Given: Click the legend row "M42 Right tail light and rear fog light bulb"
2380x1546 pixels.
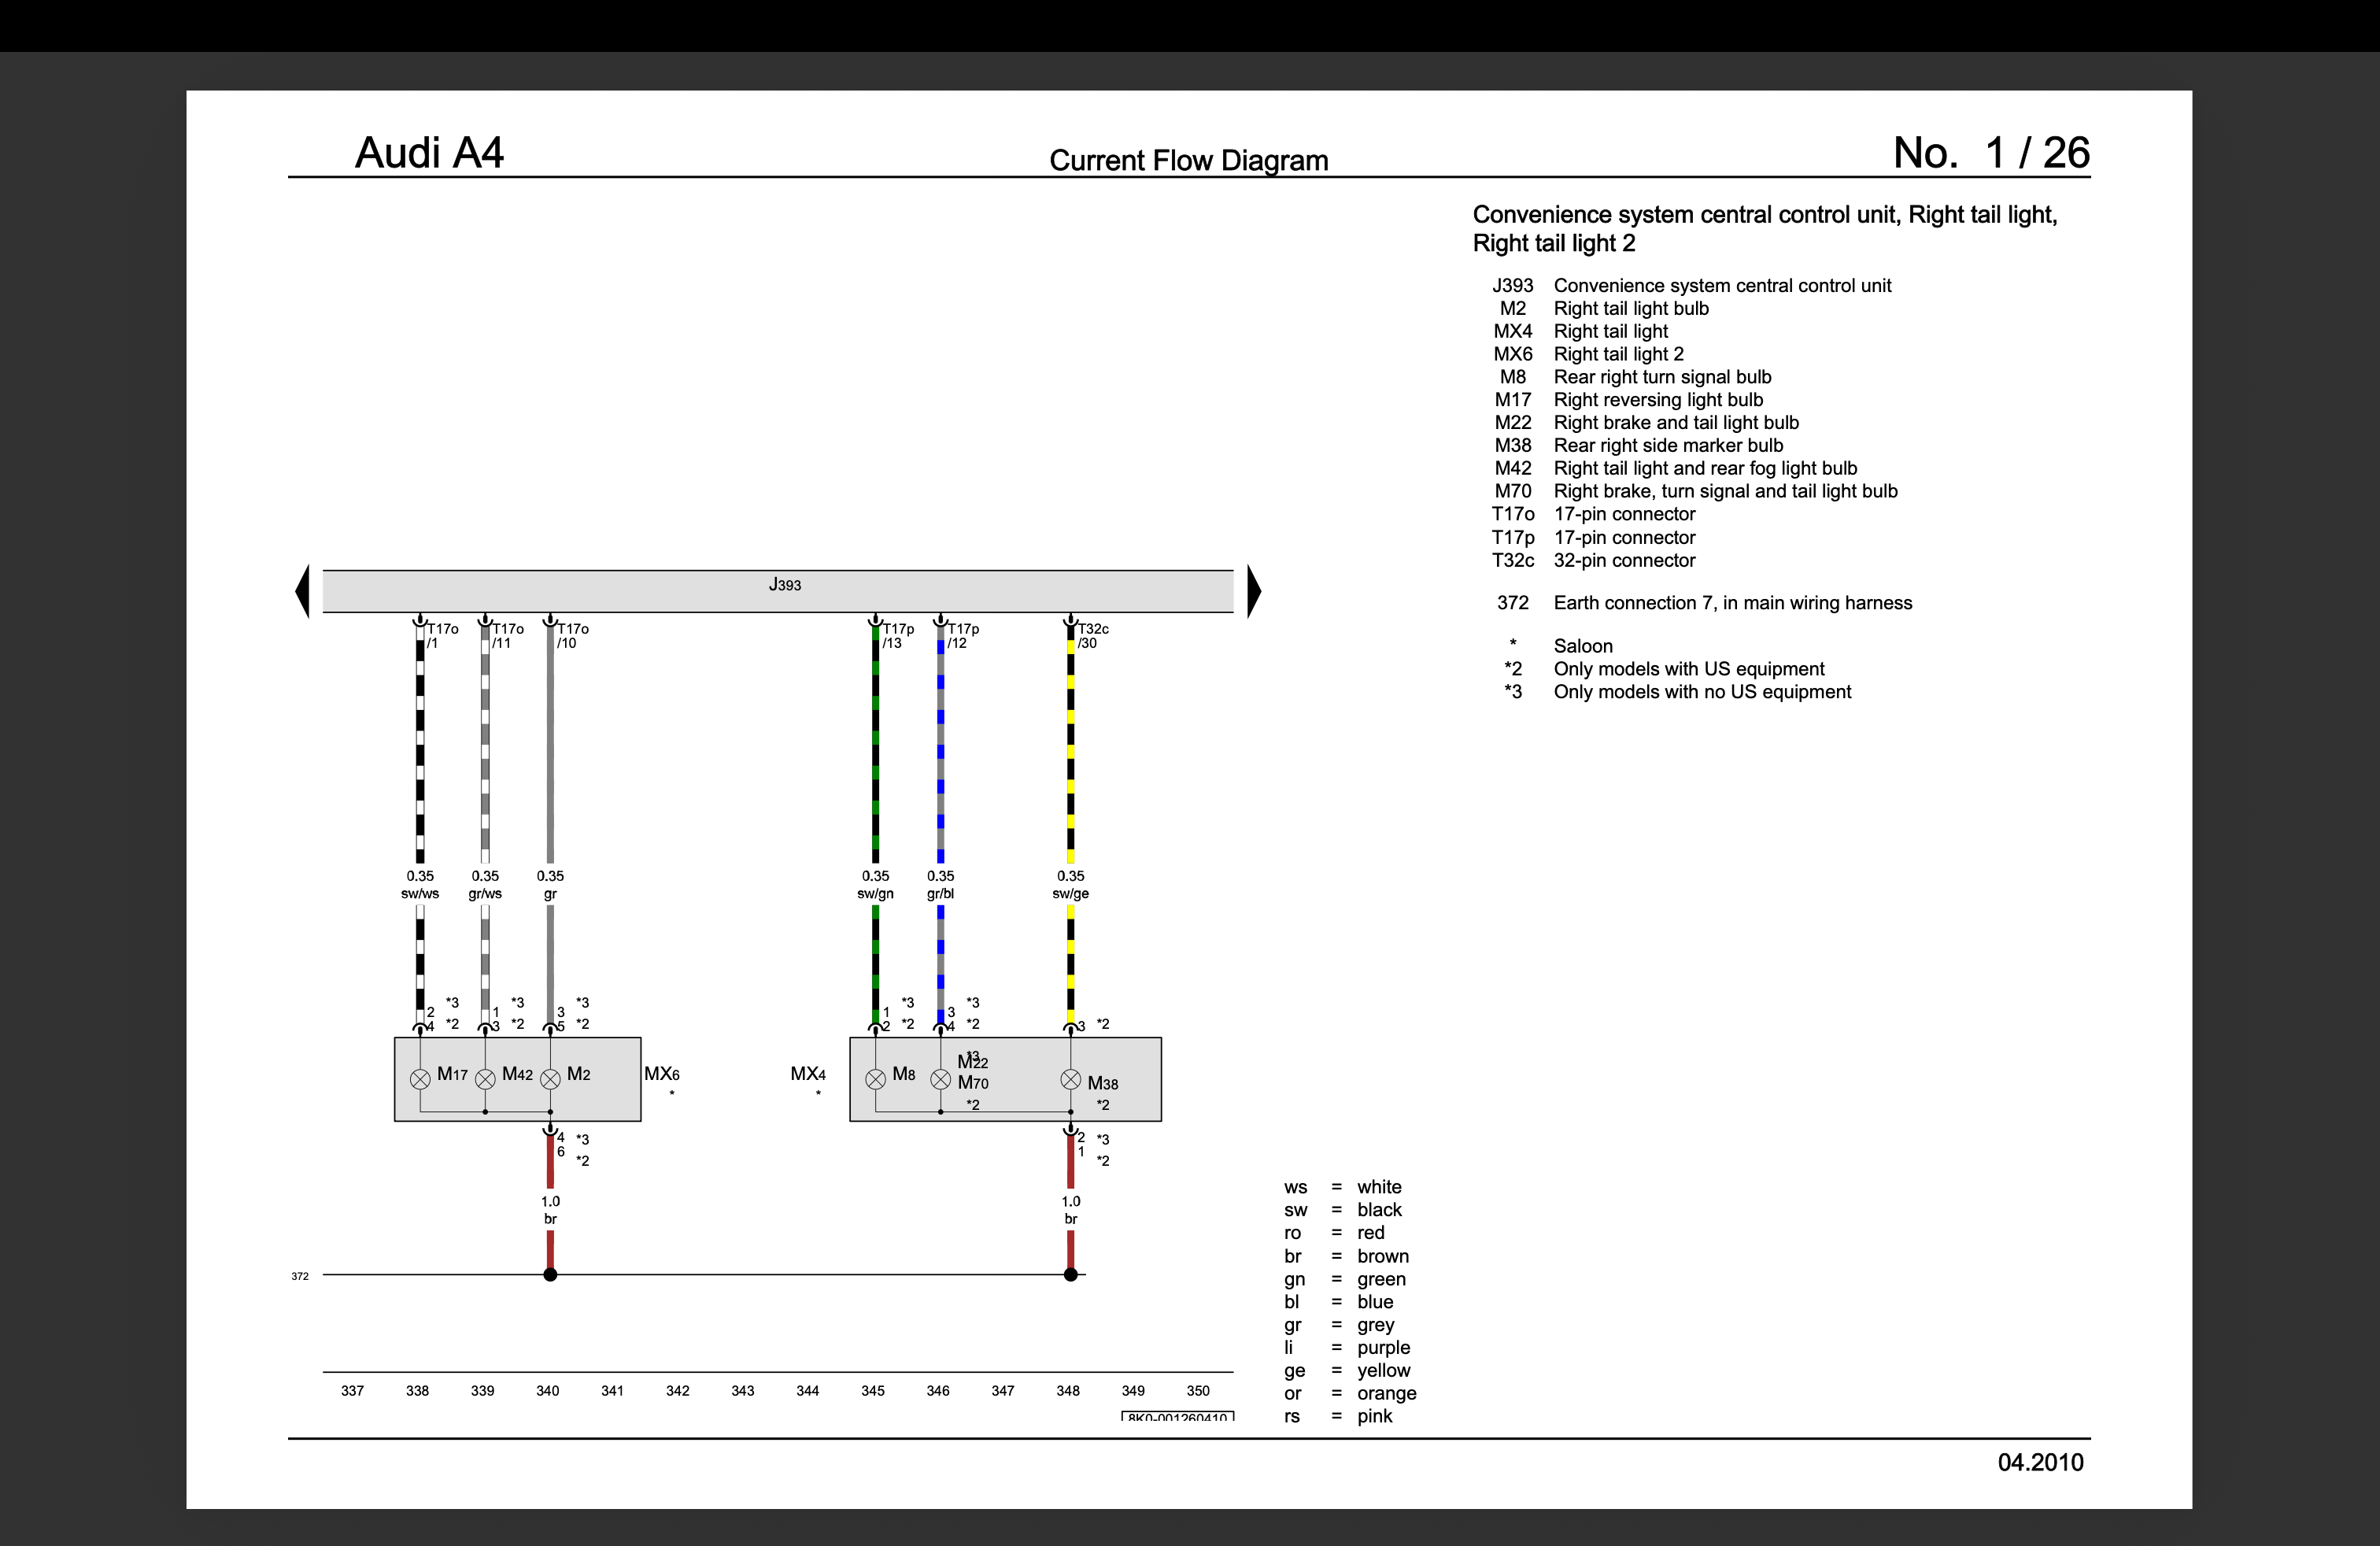Looking at the screenshot, I should tap(1676, 468).
